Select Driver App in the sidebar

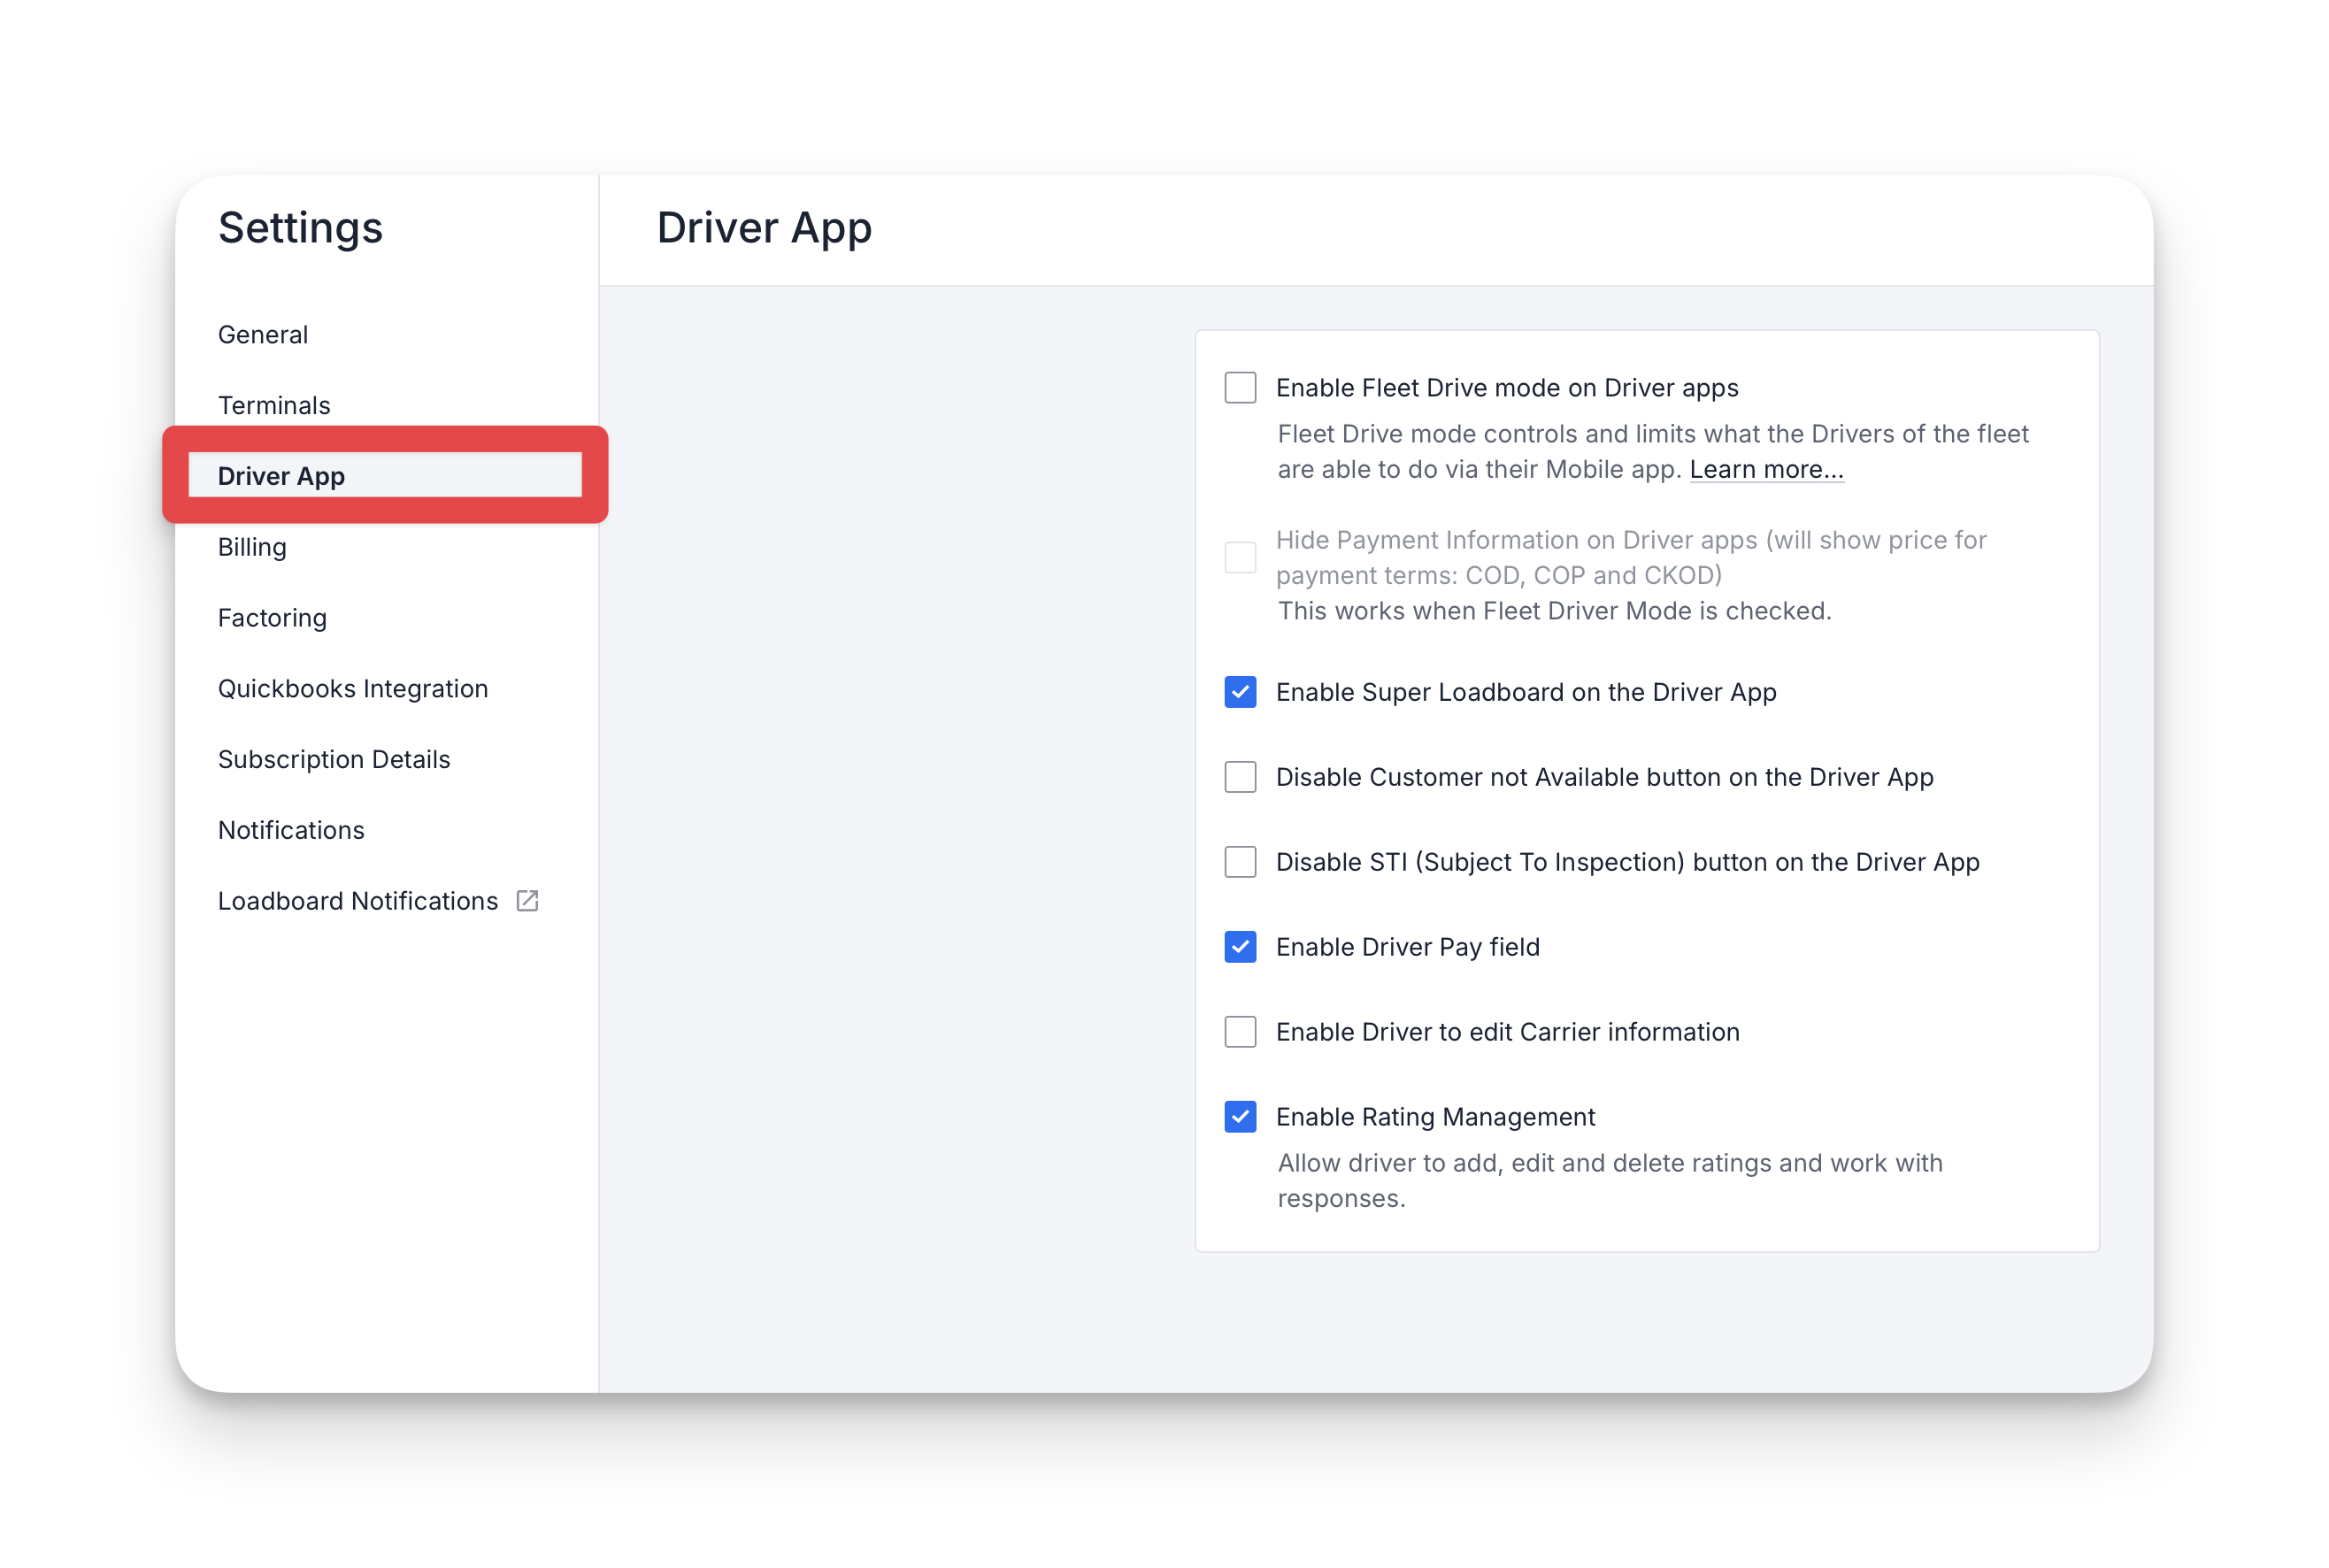[281, 476]
